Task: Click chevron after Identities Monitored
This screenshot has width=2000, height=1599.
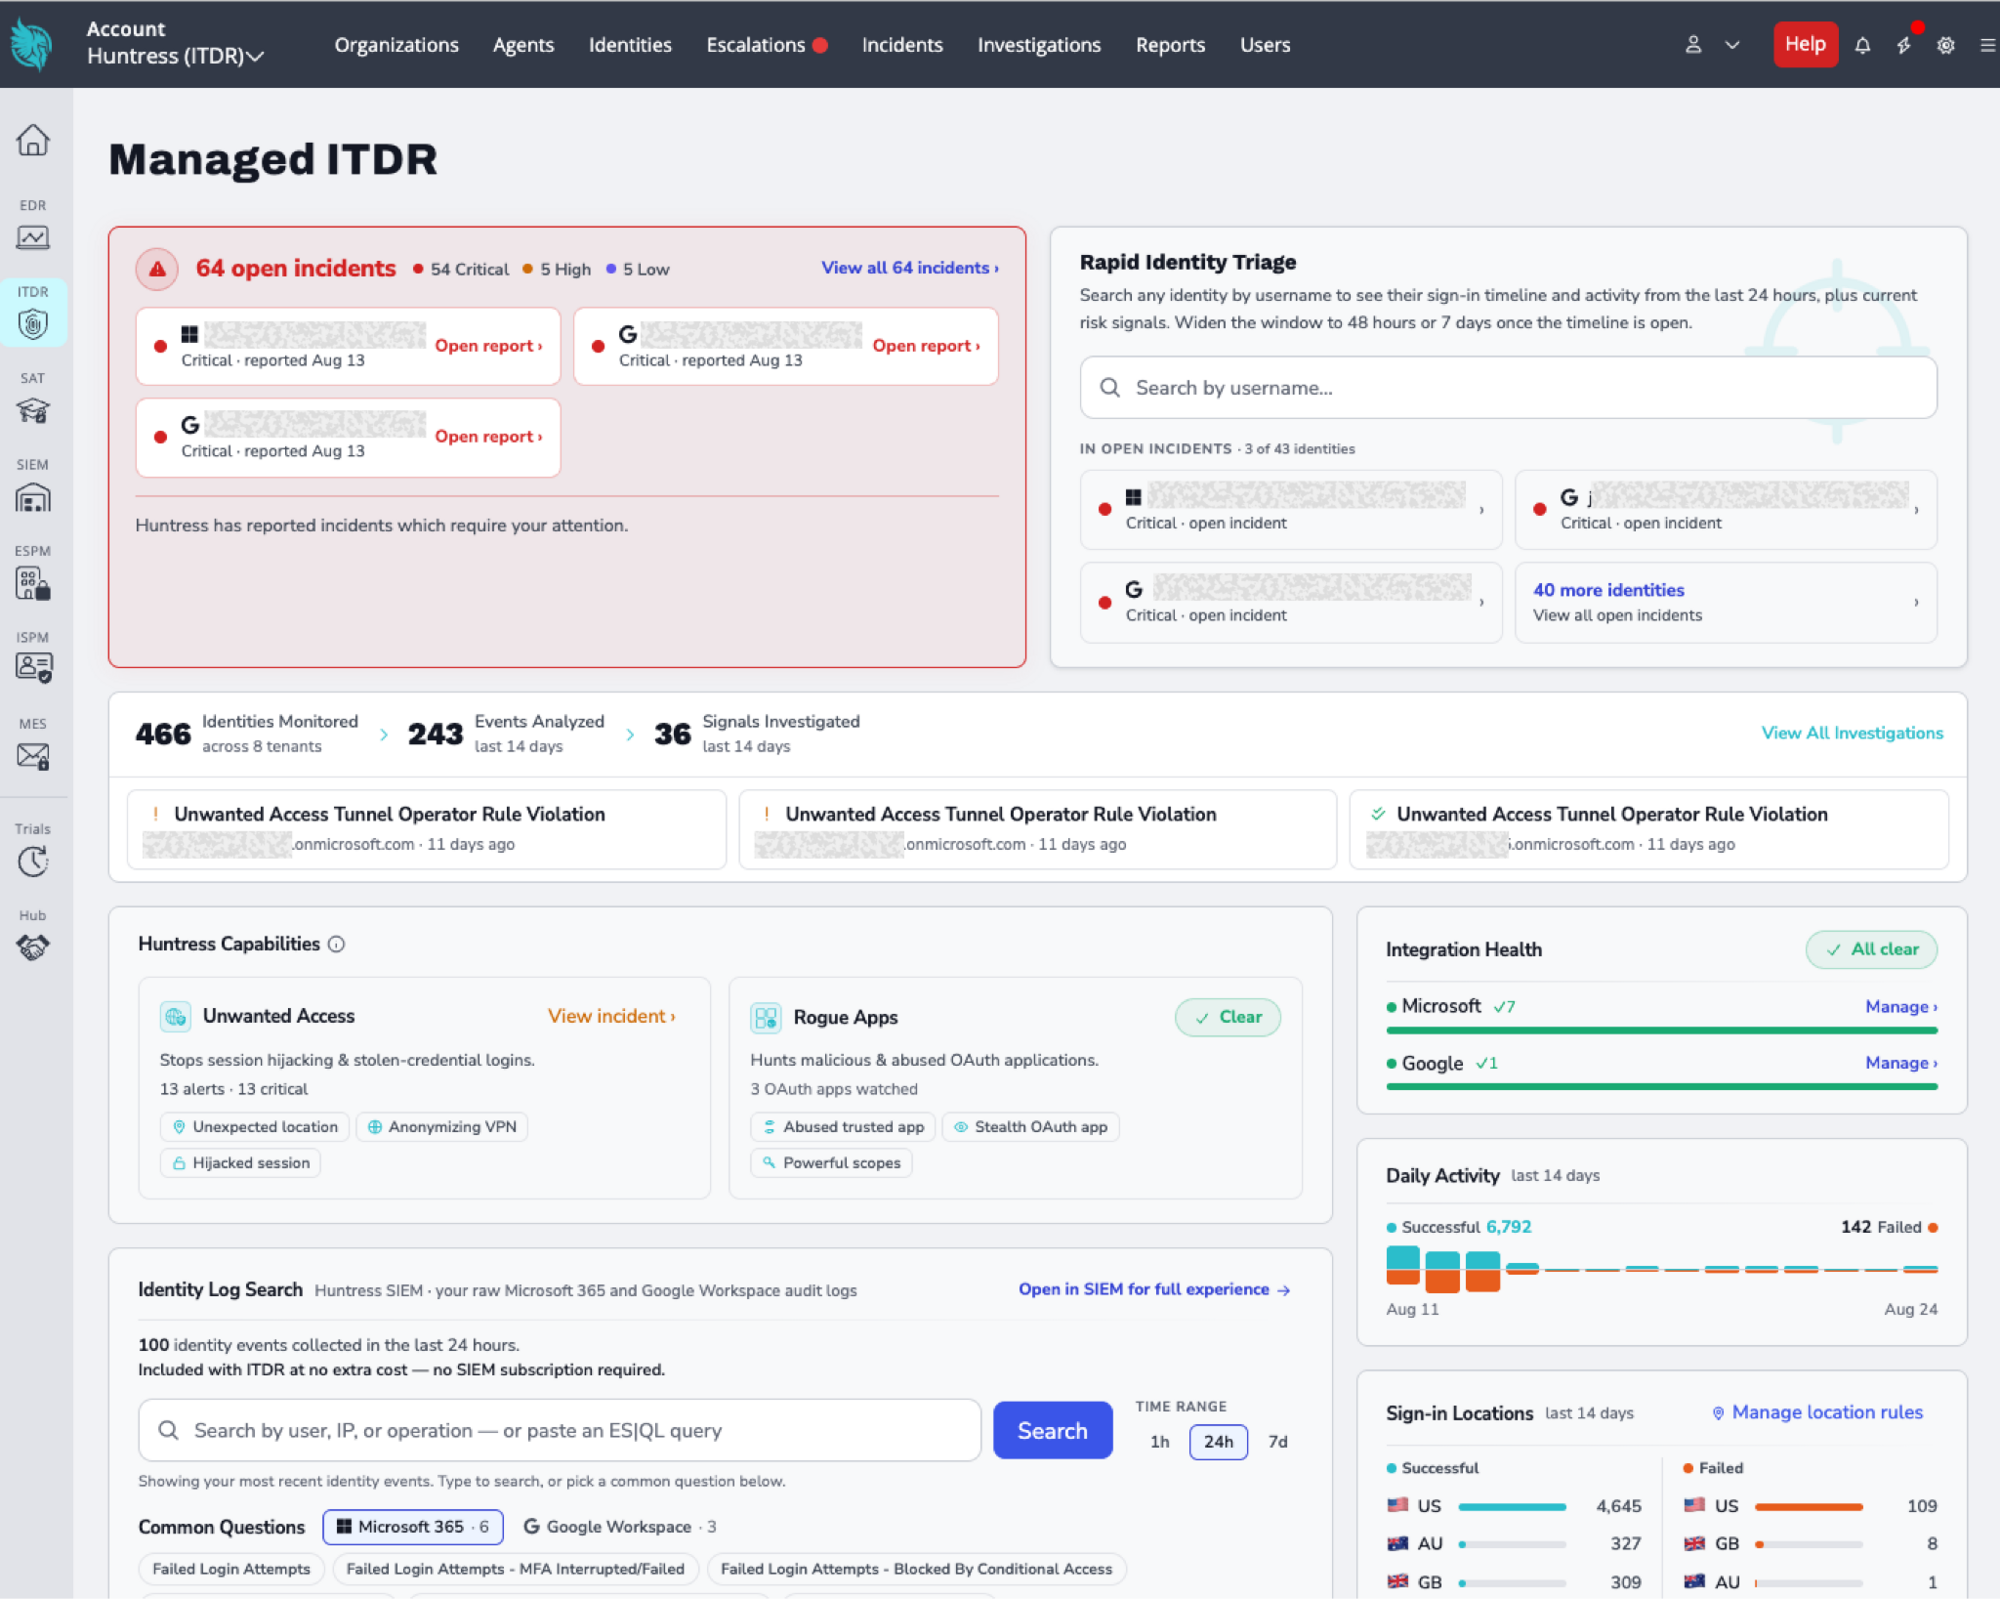Action: (x=384, y=735)
